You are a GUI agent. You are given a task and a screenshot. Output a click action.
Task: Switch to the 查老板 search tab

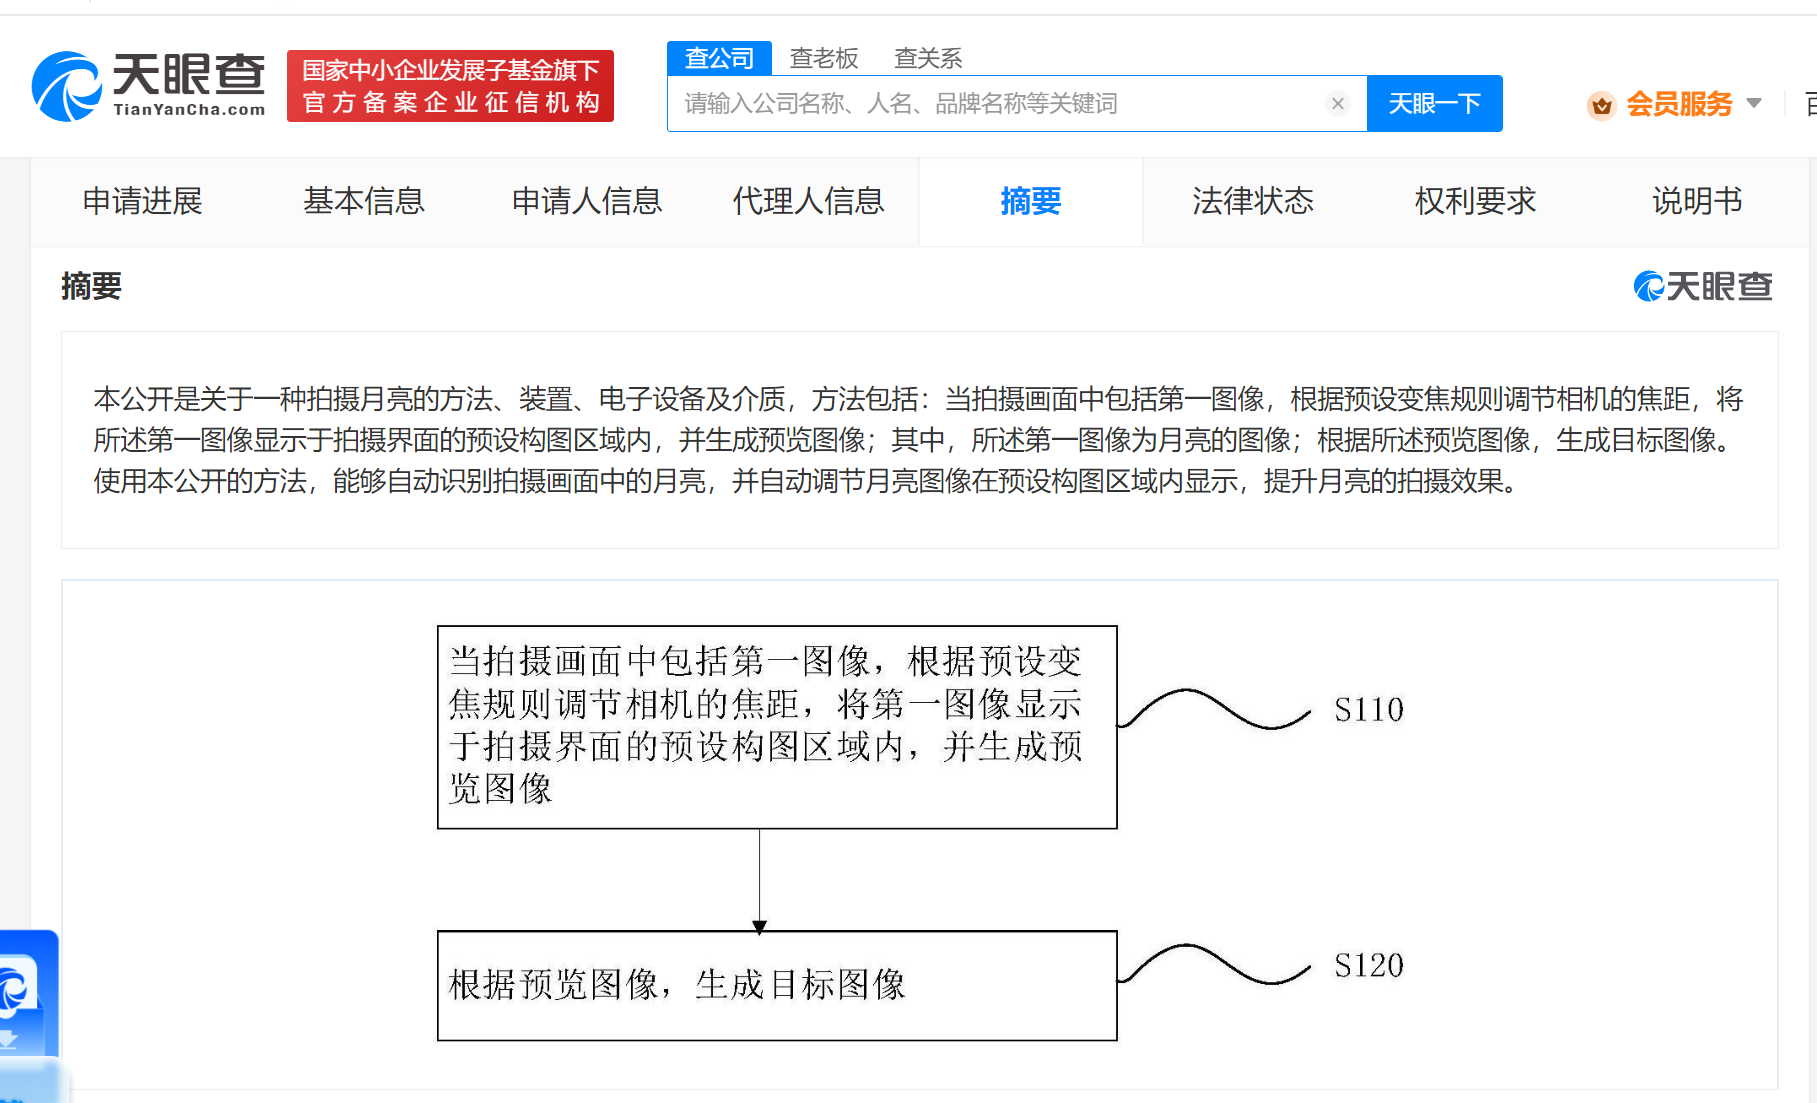823,59
